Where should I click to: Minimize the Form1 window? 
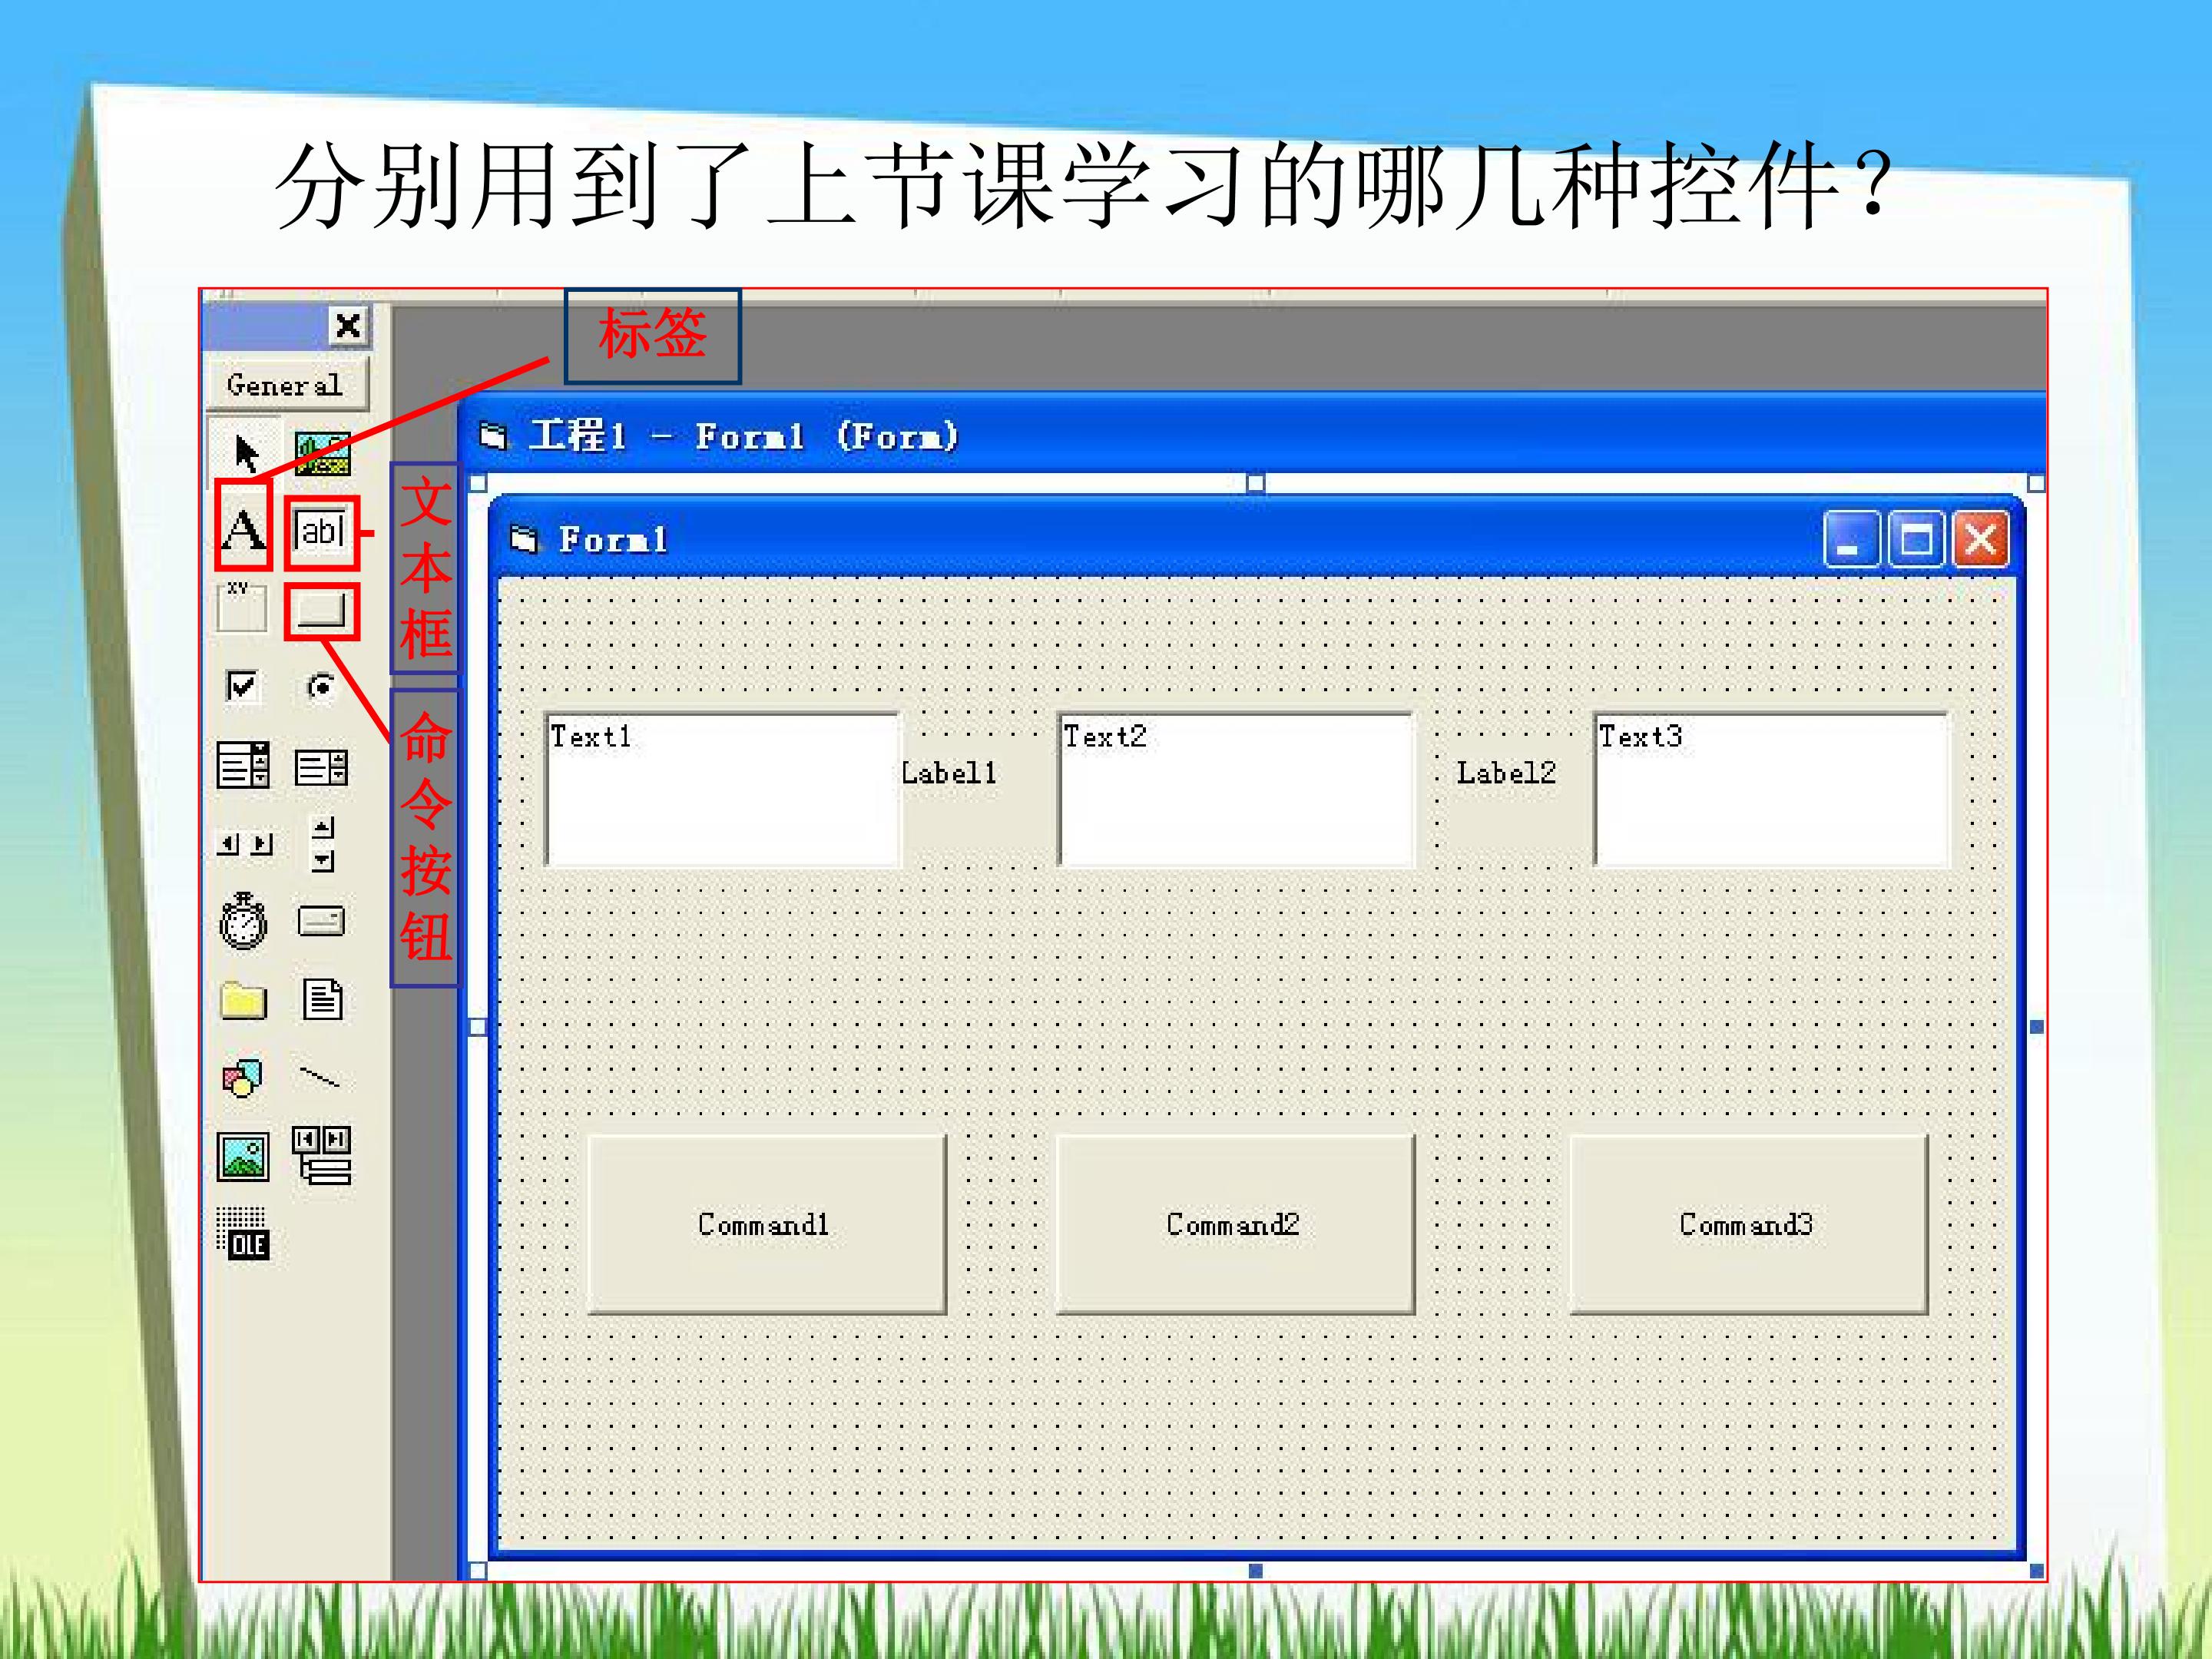pyautogui.click(x=1851, y=540)
